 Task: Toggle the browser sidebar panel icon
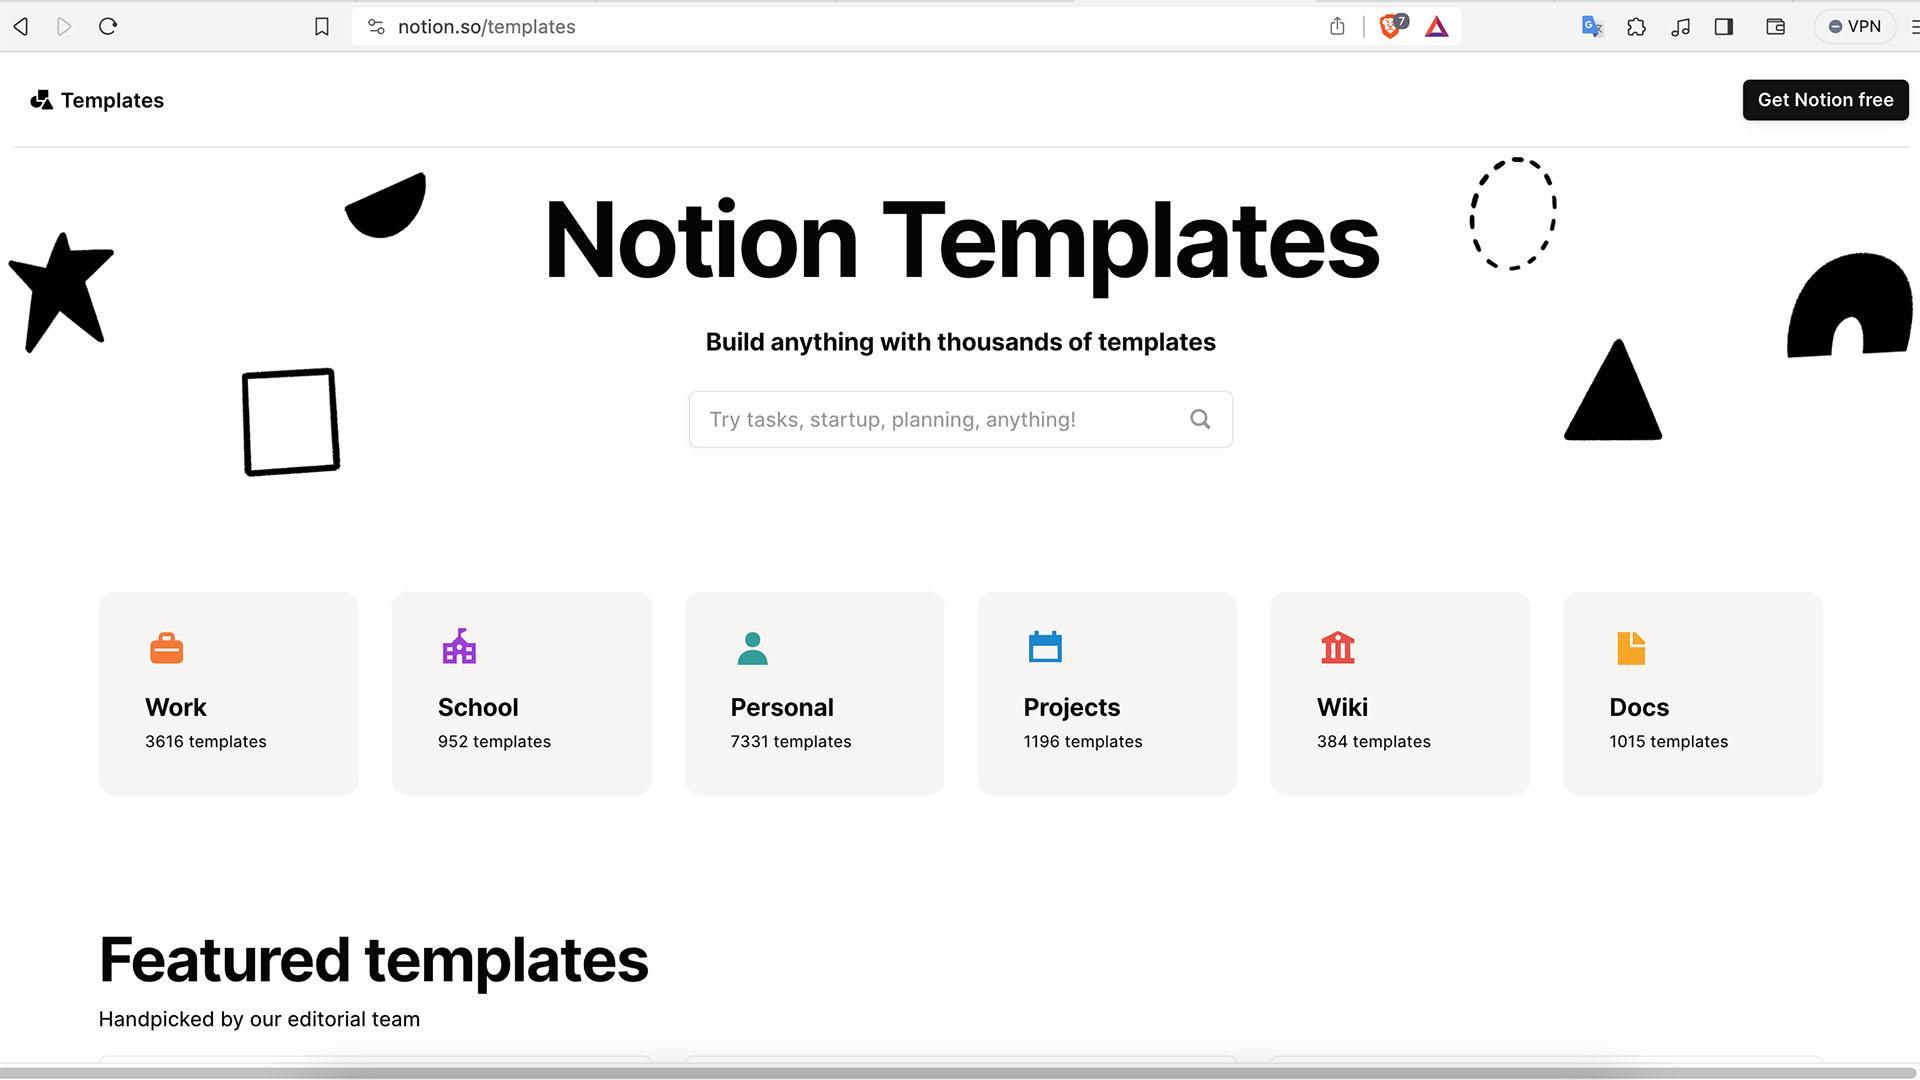point(1723,27)
